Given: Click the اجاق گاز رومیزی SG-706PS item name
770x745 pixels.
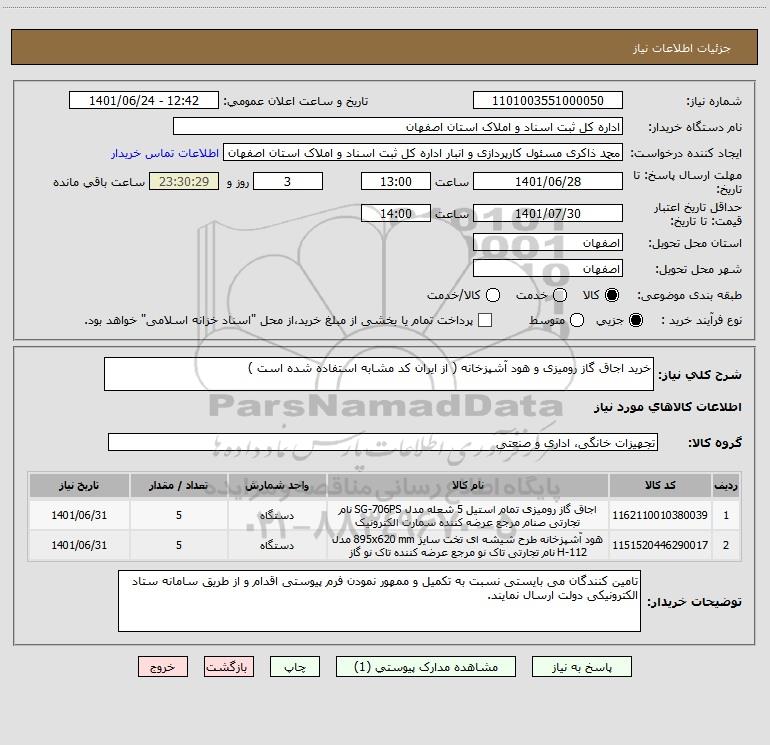Looking at the screenshot, I should (x=468, y=516).
